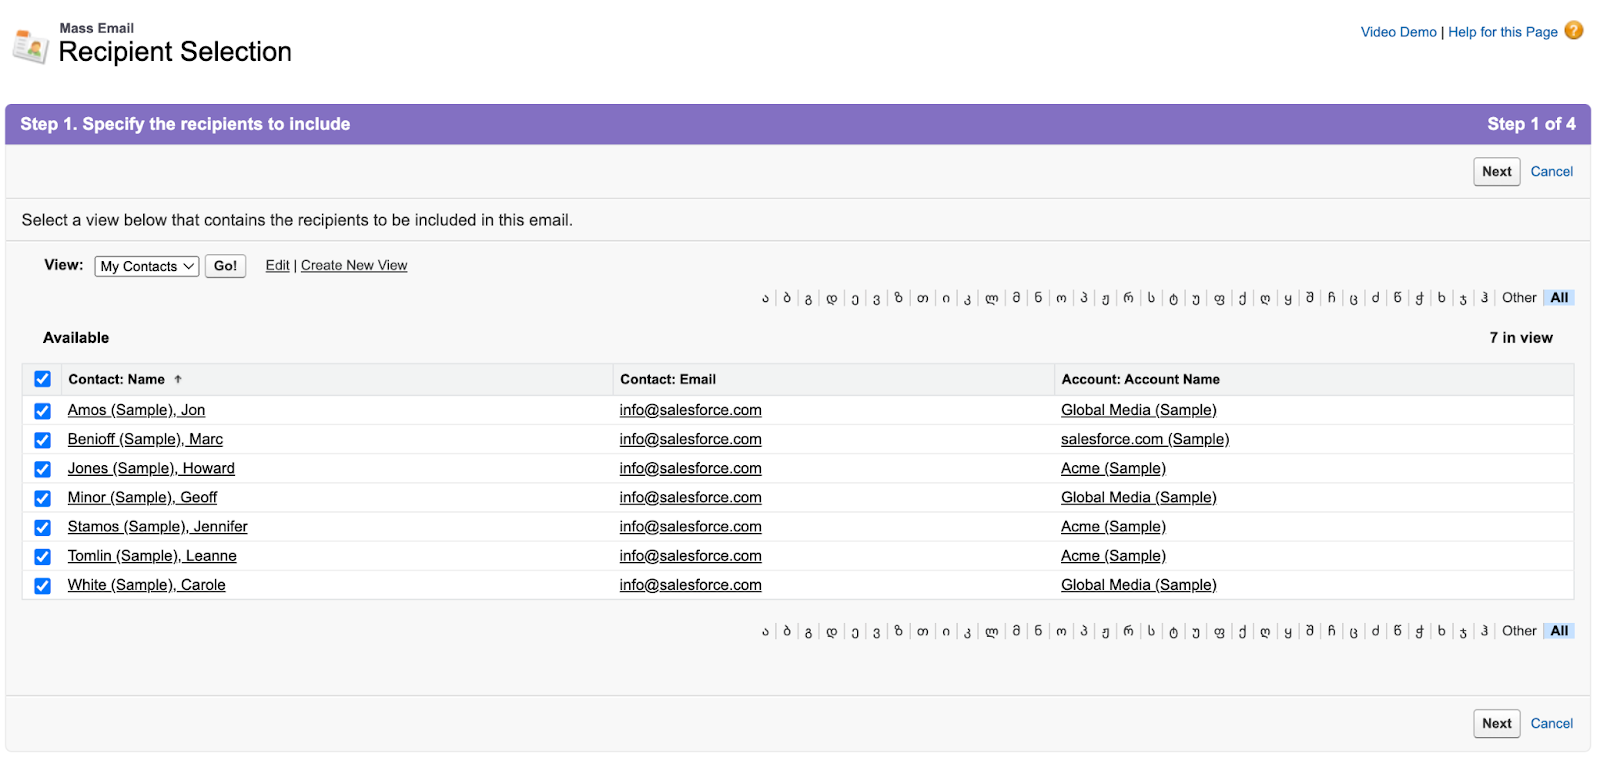Open the Create New View link
The image size is (1600, 762).
(x=354, y=265)
